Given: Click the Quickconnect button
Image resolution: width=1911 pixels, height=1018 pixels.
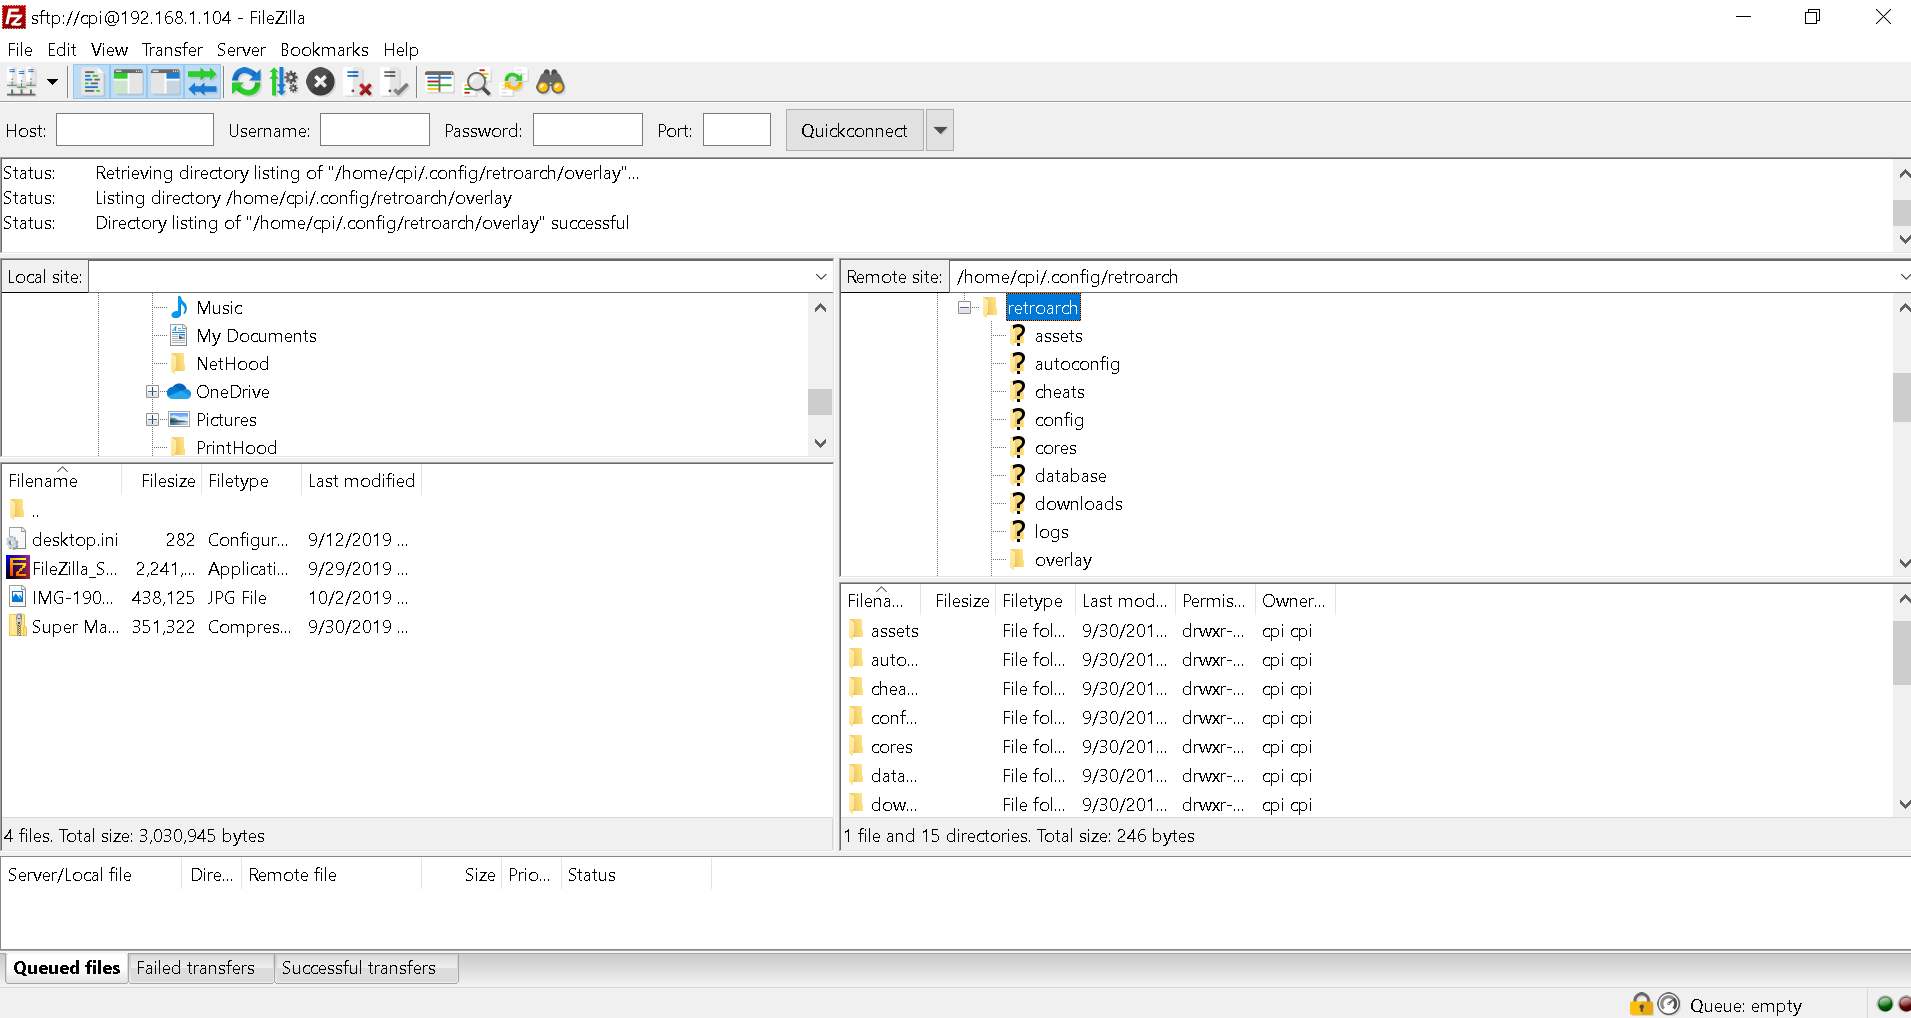Looking at the screenshot, I should tap(854, 130).
